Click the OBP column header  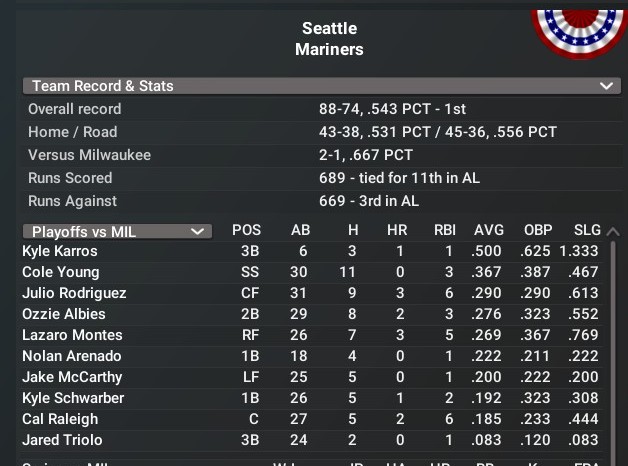(538, 231)
